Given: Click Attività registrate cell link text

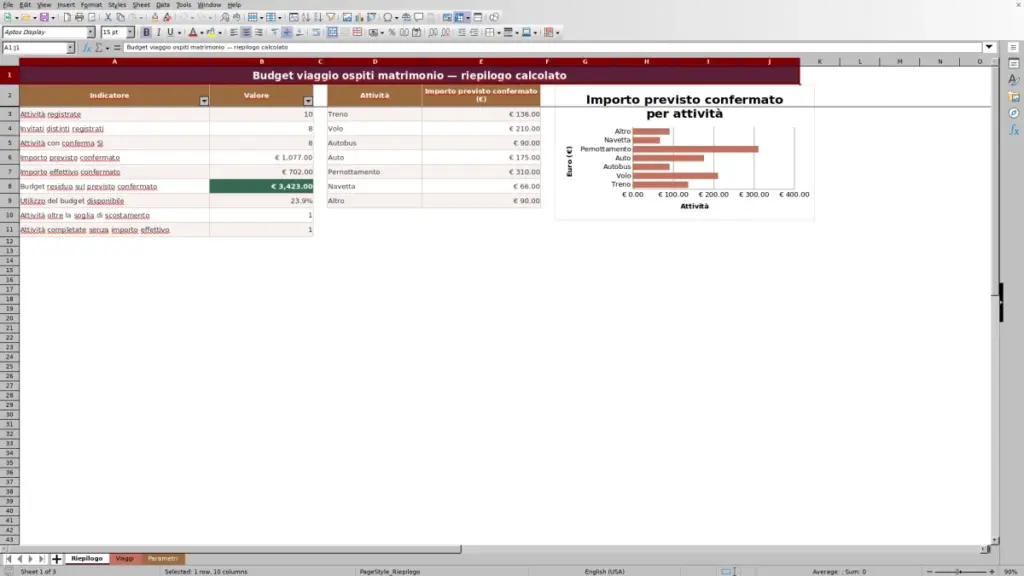Looking at the screenshot, I should point(50,114).
